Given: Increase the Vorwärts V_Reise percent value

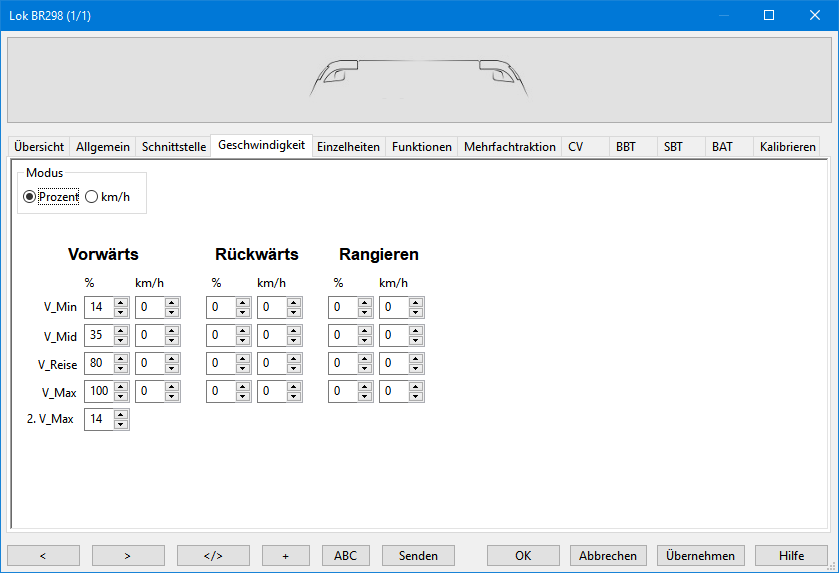Looking at the screenshot, I should click(x=121, y=358).
